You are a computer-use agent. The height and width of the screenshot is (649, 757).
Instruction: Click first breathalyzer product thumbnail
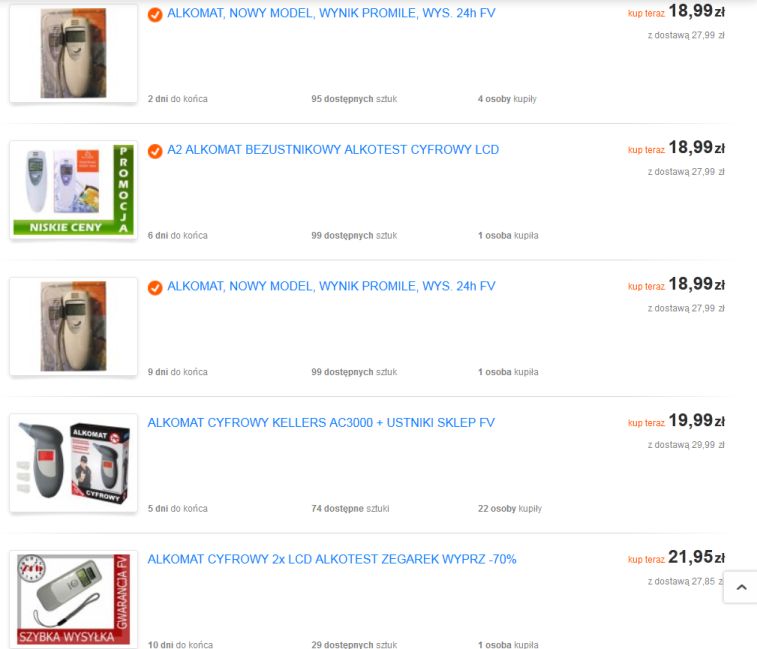tap(73, 54)
